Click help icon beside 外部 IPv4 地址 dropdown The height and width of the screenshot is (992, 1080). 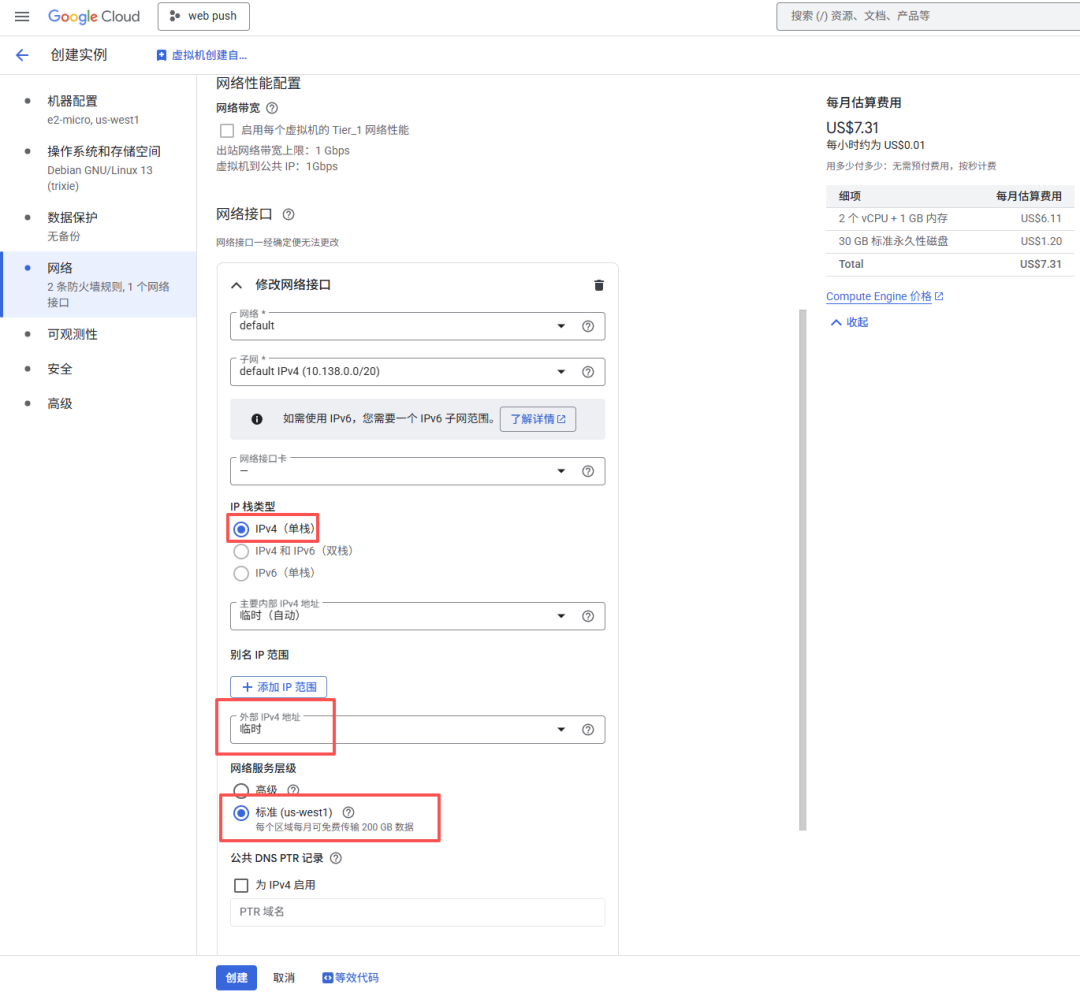[x=588, y=730]
